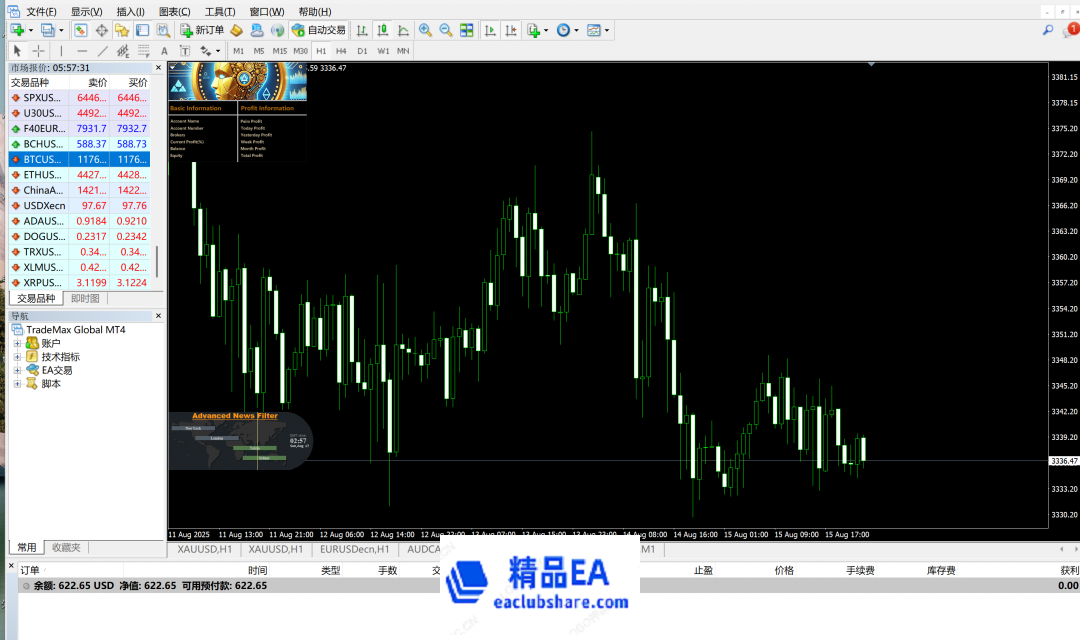
Task: Expand the 账户 (Accounts) tree node
Action: pos(17,343)
